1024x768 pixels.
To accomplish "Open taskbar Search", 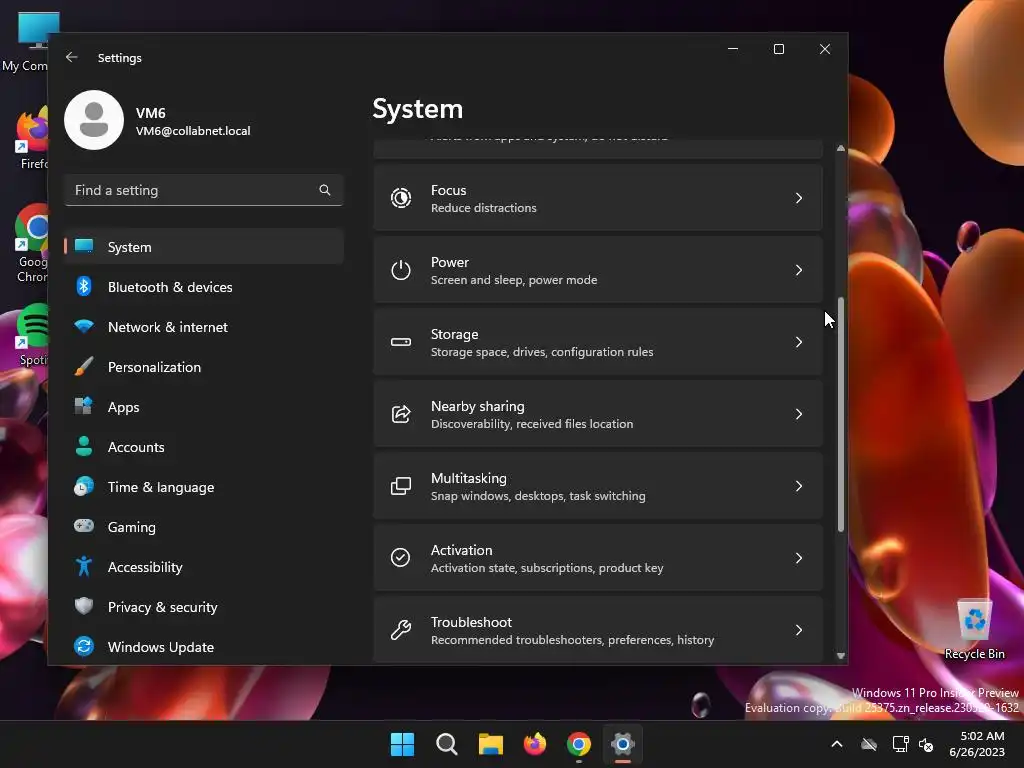I will [x=447, y=744].
